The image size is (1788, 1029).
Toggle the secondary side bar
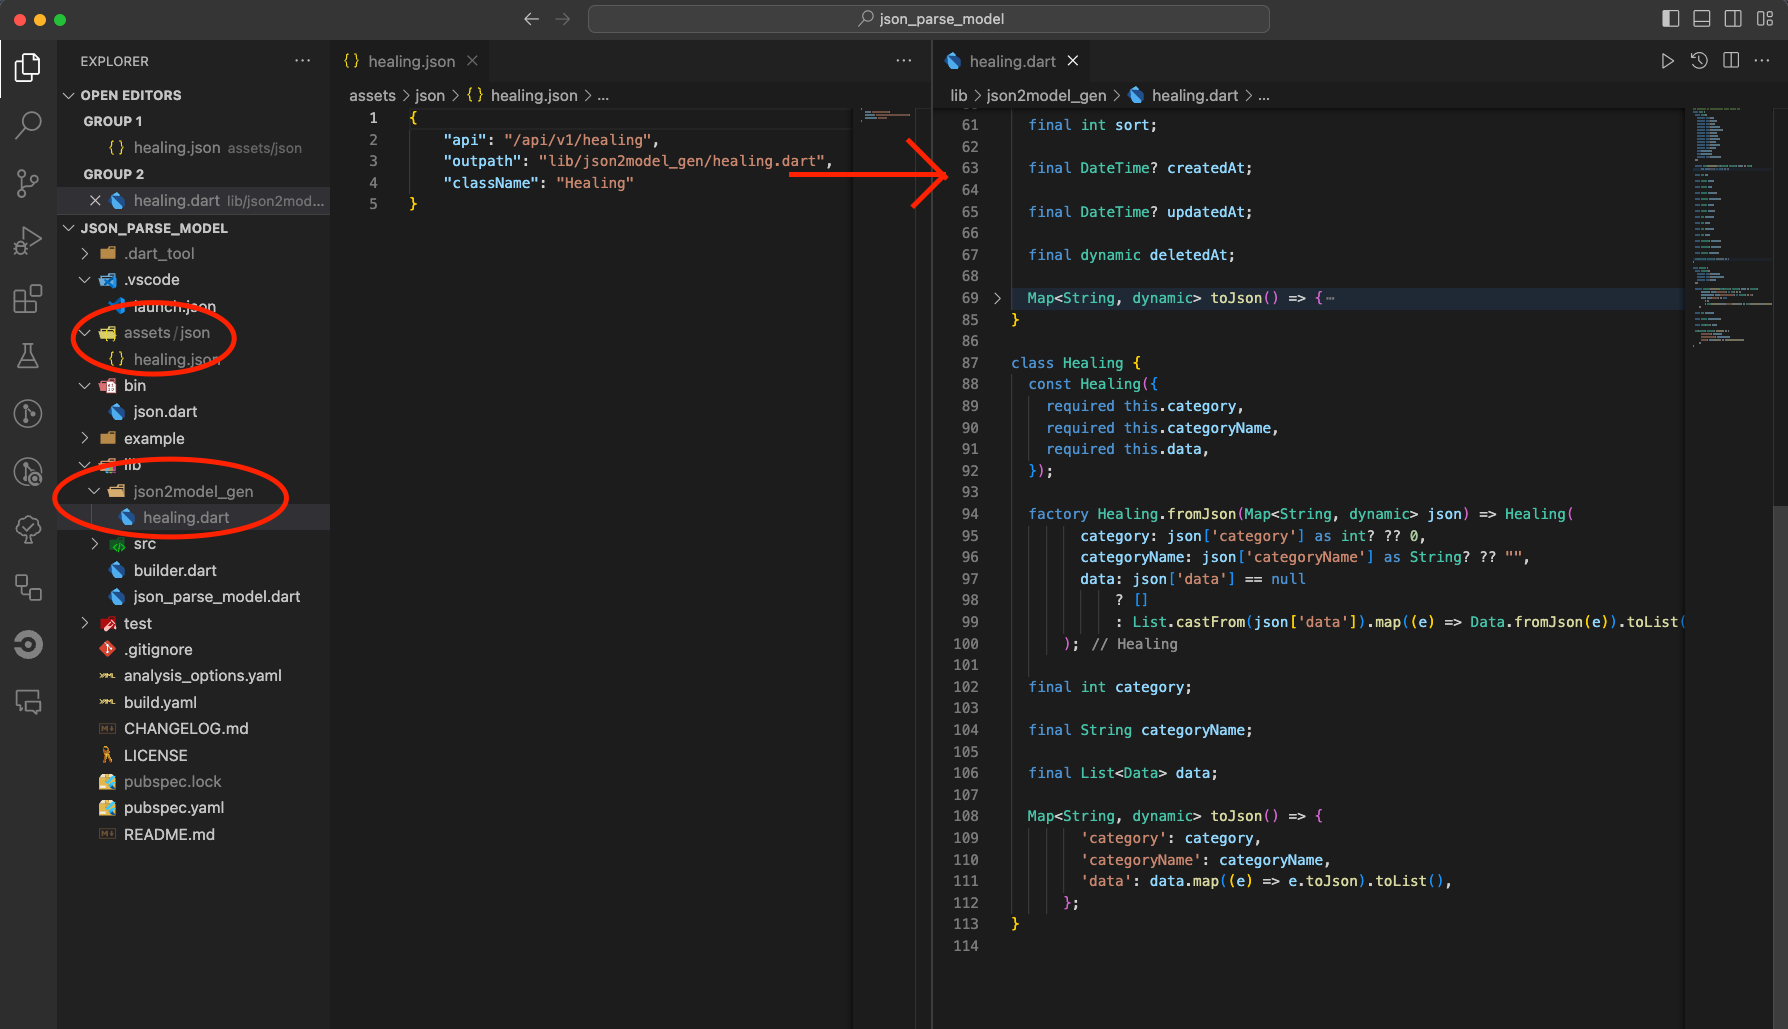coord(1733,19)
